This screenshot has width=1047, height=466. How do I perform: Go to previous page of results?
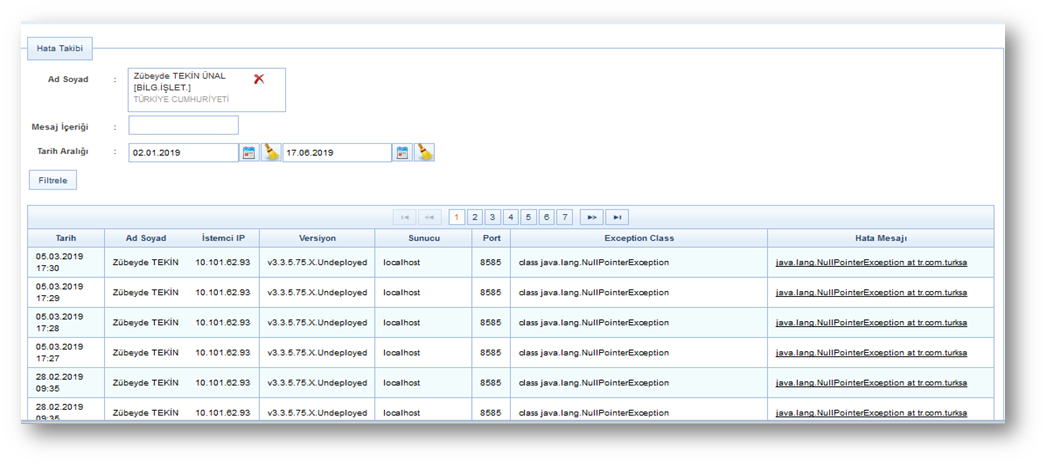430,217
